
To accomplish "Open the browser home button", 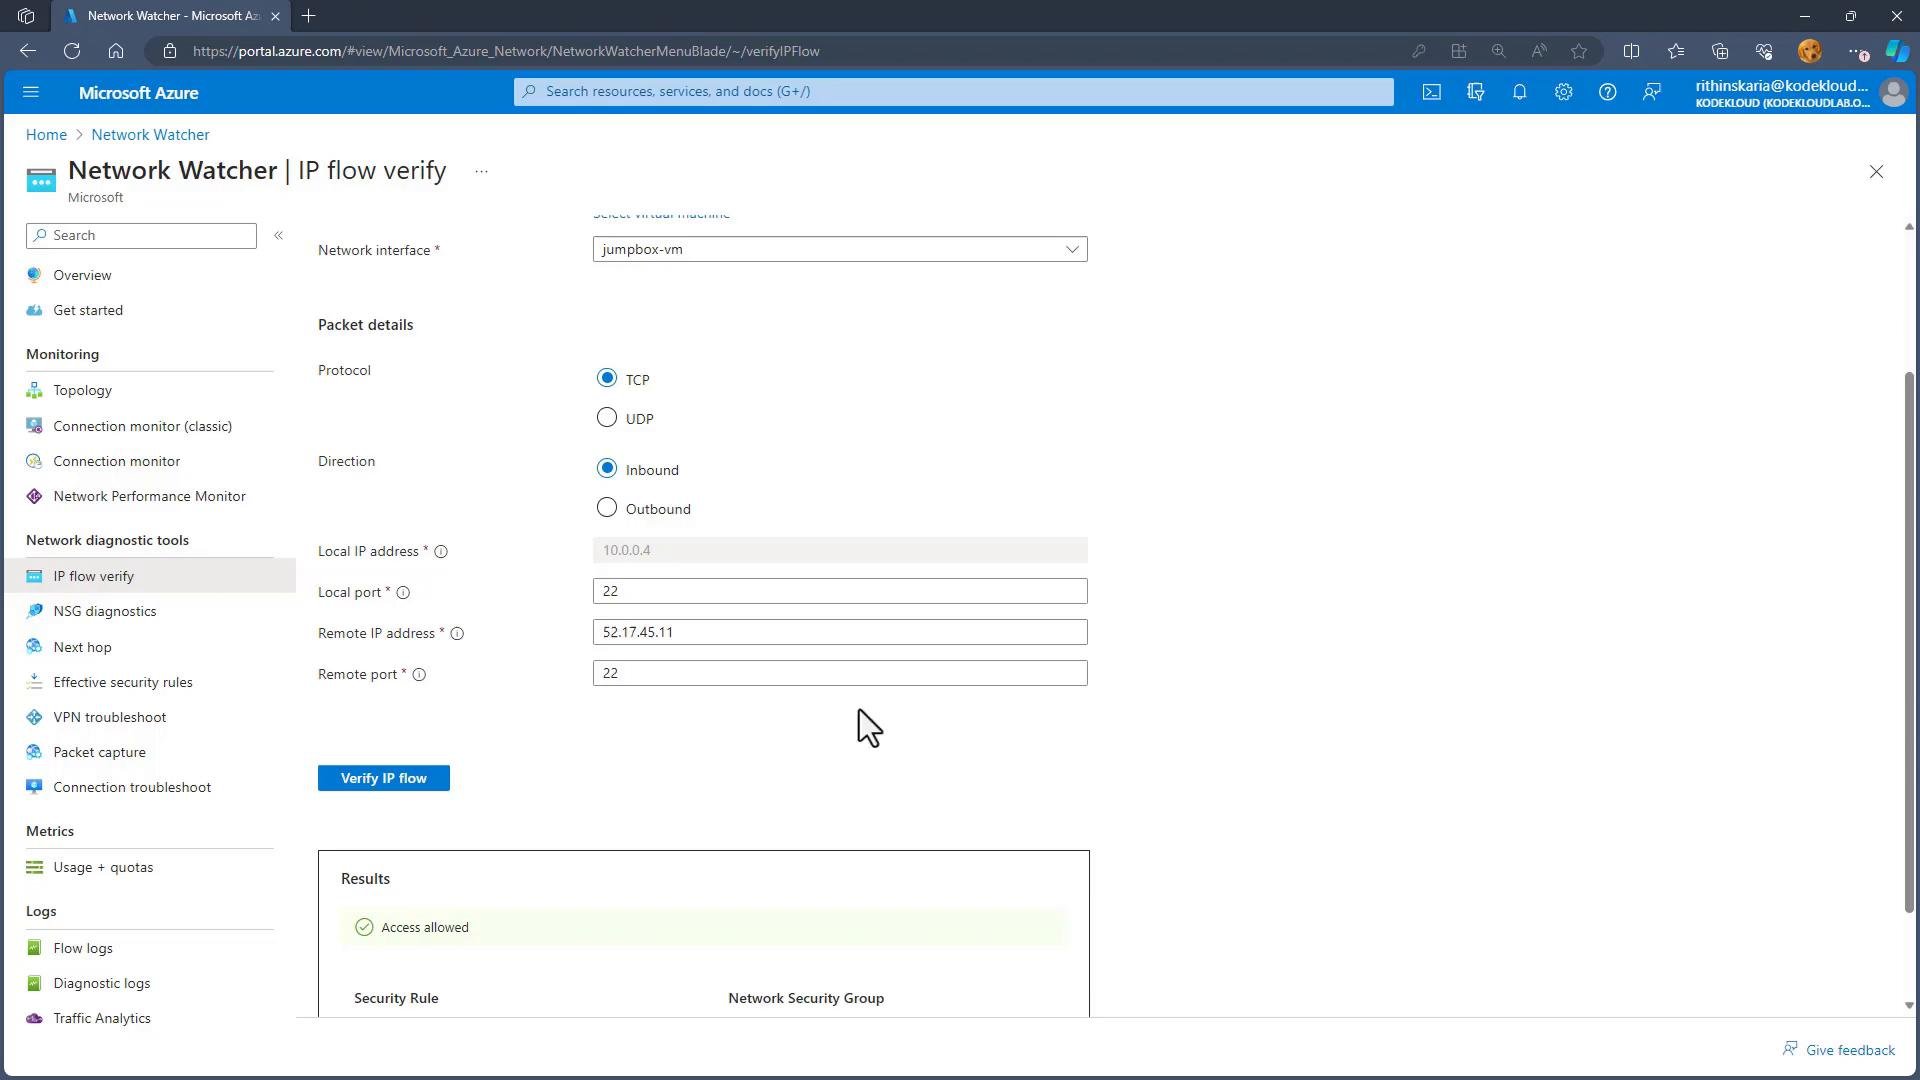I will (116, 51).
